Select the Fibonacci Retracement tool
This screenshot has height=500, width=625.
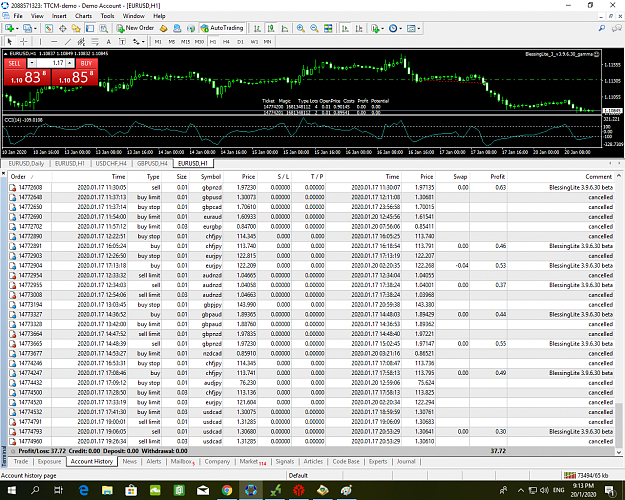[95, 41]
